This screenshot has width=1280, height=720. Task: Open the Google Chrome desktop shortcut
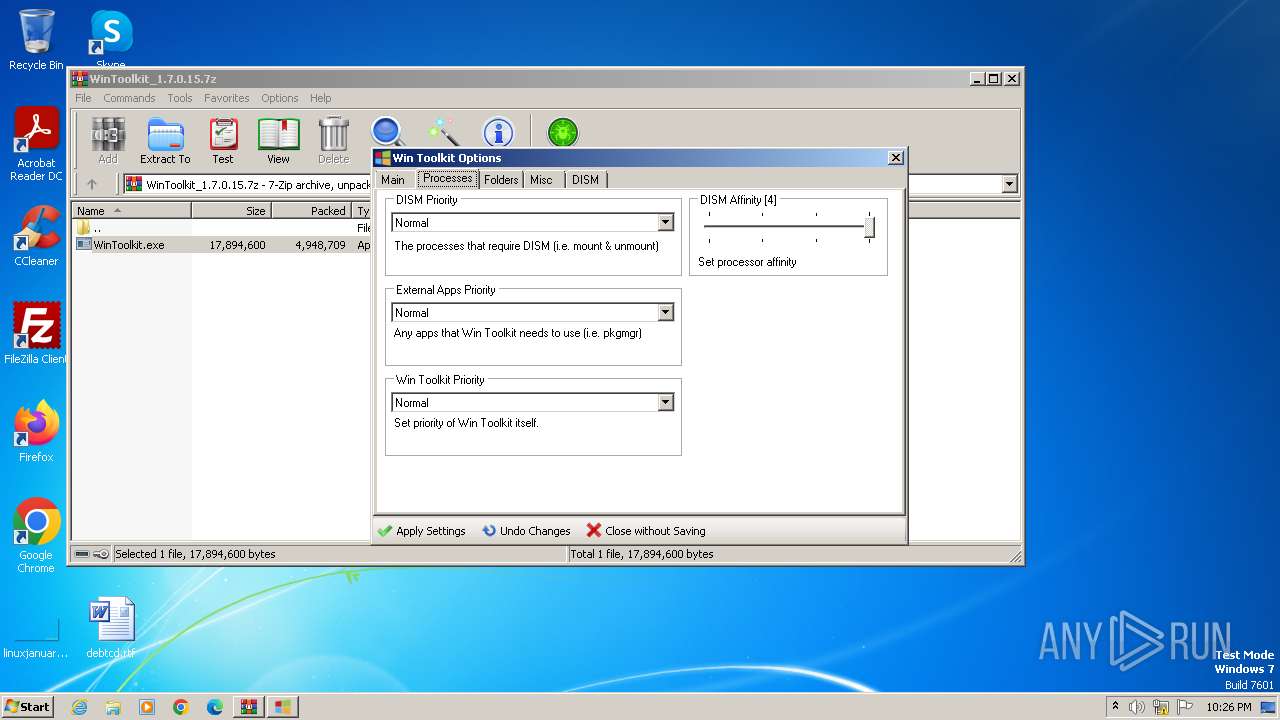pos(36,536)
